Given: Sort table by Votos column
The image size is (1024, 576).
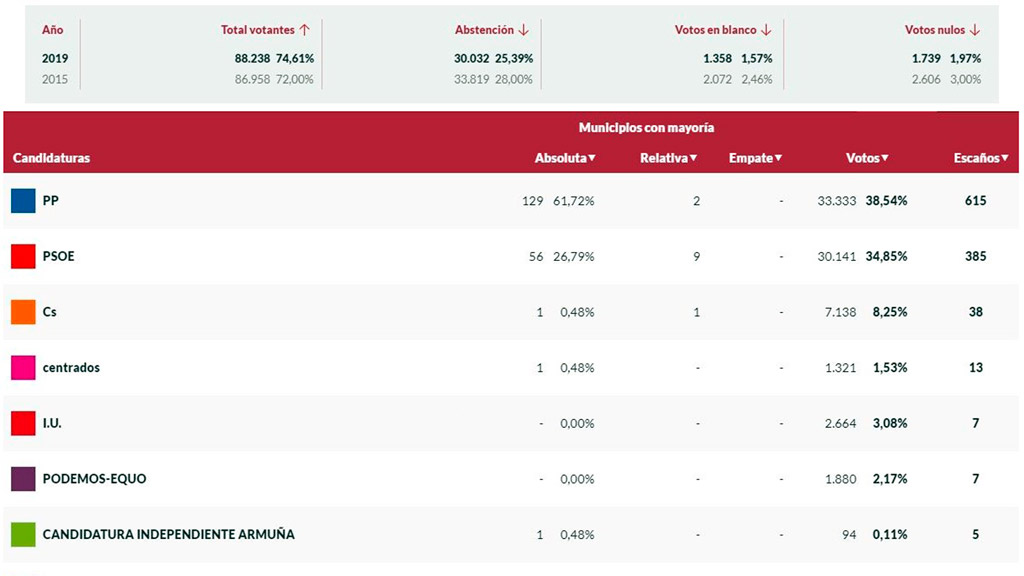Looking at the screenshot, I should (x=867, y=158).
